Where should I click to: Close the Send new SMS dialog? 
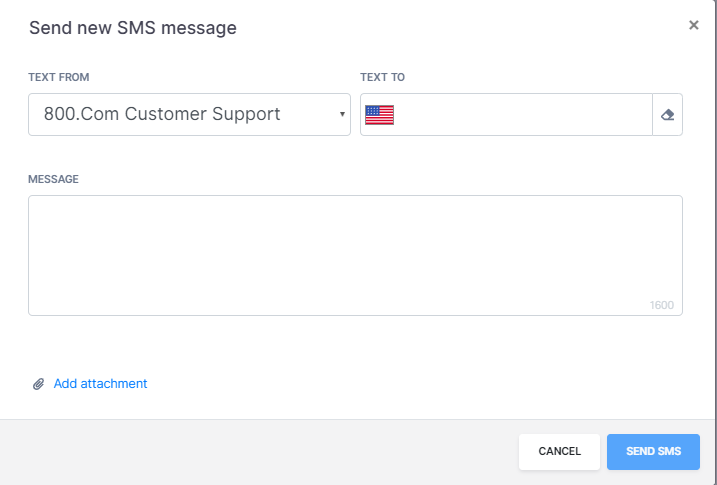pos(694,25)
